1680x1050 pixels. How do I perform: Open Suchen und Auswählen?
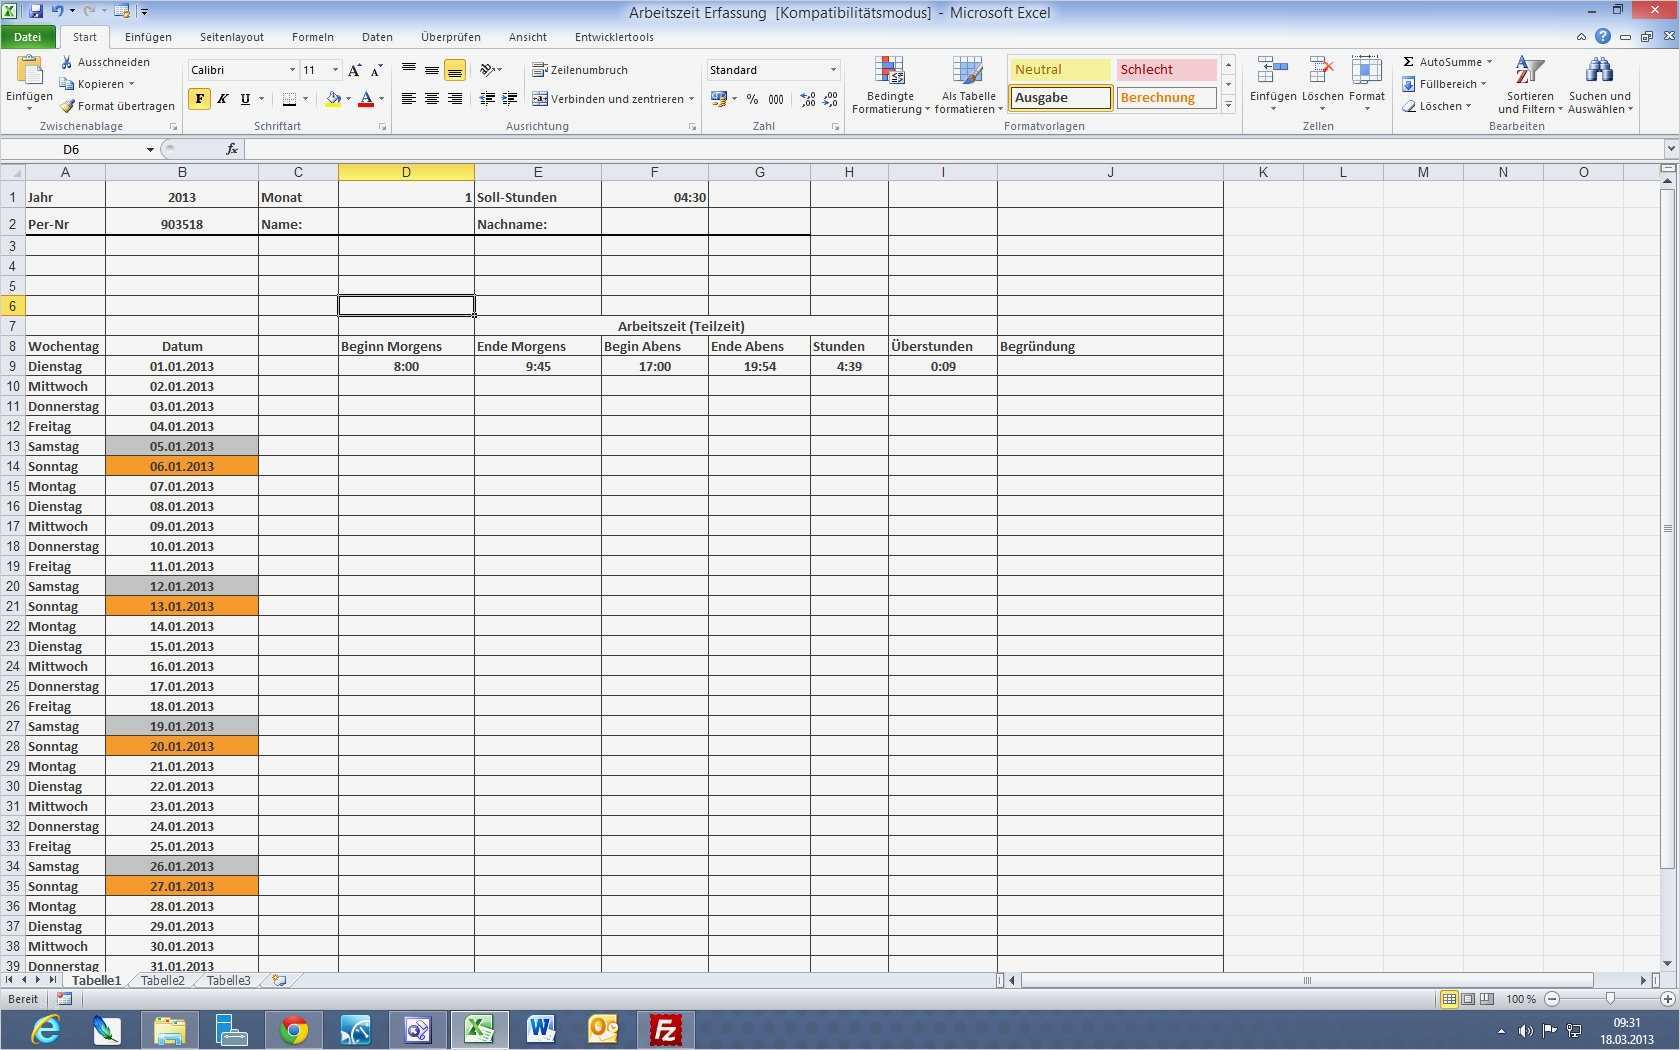coord(1600,85)
